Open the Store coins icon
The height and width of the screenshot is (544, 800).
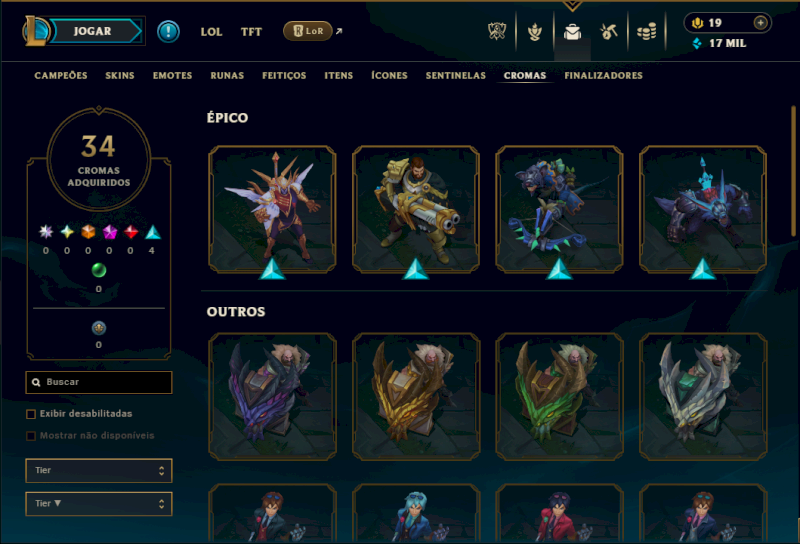(646, 32)
